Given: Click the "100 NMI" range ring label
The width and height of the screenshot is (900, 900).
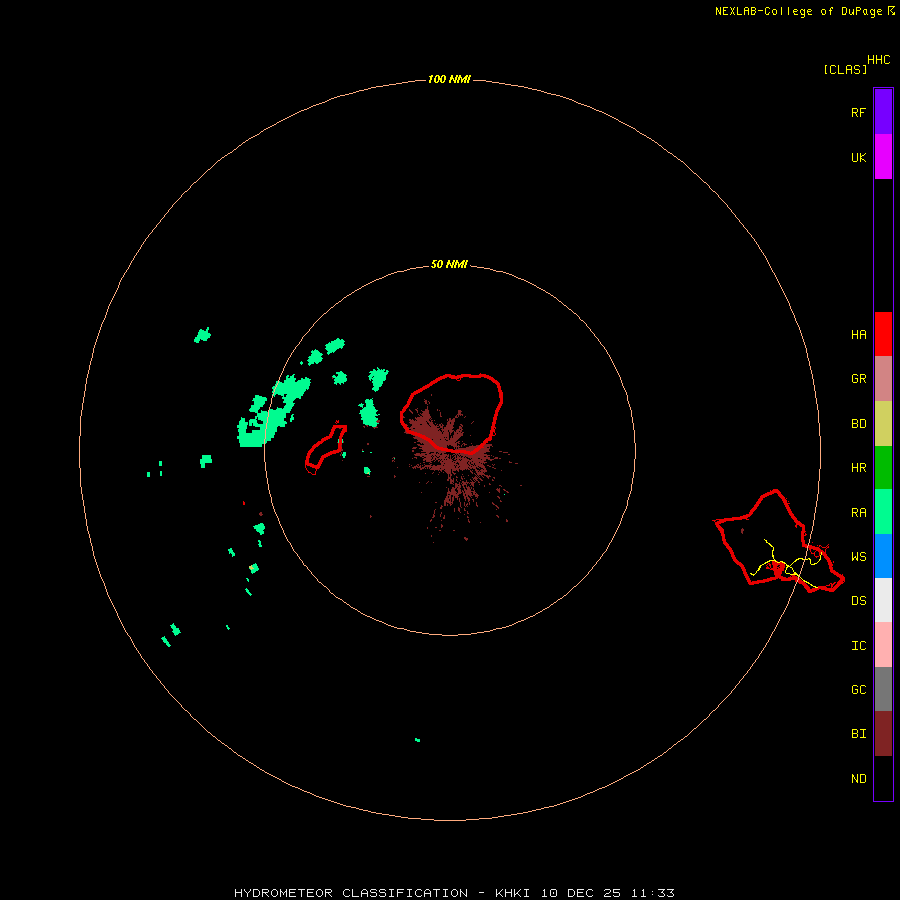Looking at the screenshot, I should [x=449, y=79].
